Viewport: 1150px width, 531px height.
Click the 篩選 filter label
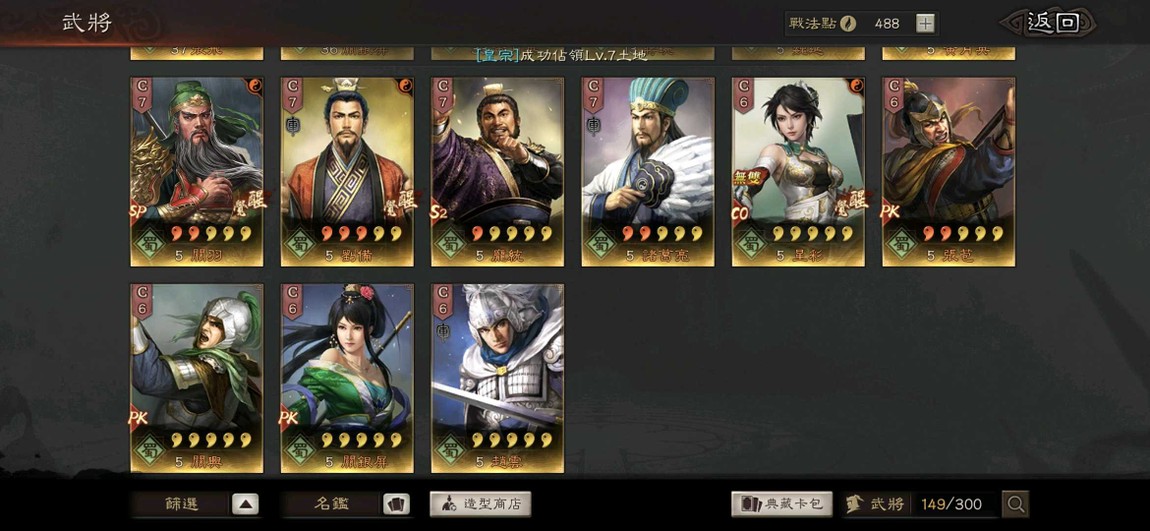pyautogui.click(x=180, y=505)
